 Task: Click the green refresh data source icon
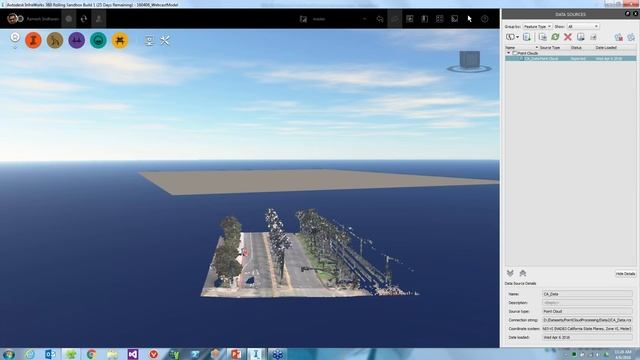point(555,37)
